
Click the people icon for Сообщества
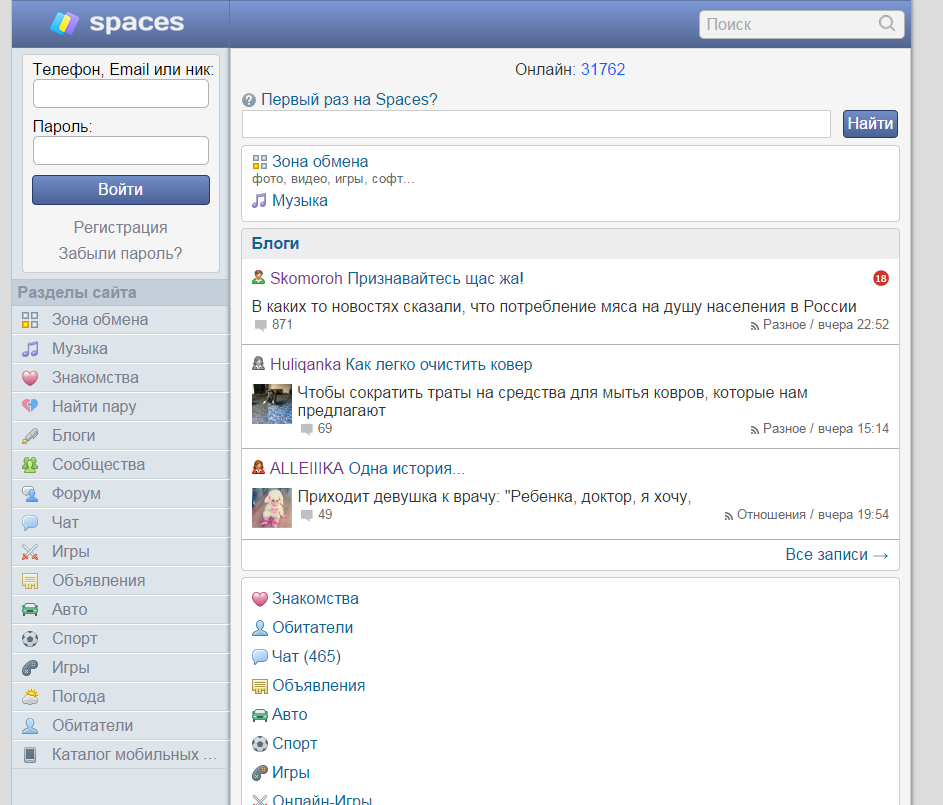point(30,465)
